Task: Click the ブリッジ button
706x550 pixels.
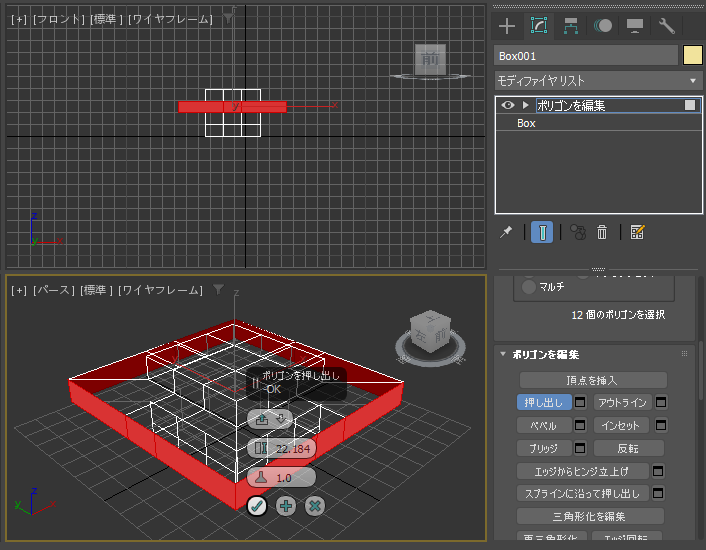Action: [544, 448]
